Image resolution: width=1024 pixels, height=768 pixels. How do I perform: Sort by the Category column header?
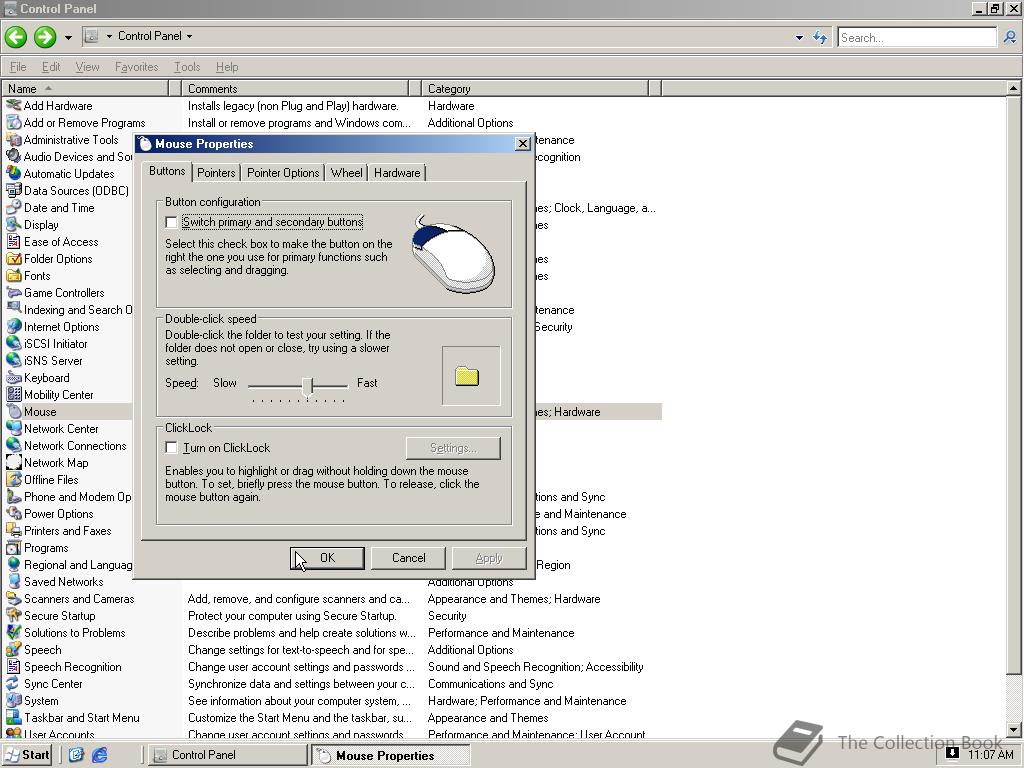pos(535,88)
